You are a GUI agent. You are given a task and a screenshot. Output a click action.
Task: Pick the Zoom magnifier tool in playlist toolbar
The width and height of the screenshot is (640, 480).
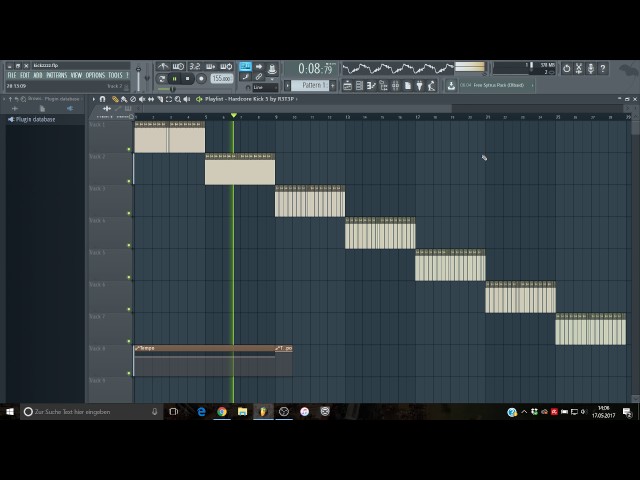click(x=178, y=99)
